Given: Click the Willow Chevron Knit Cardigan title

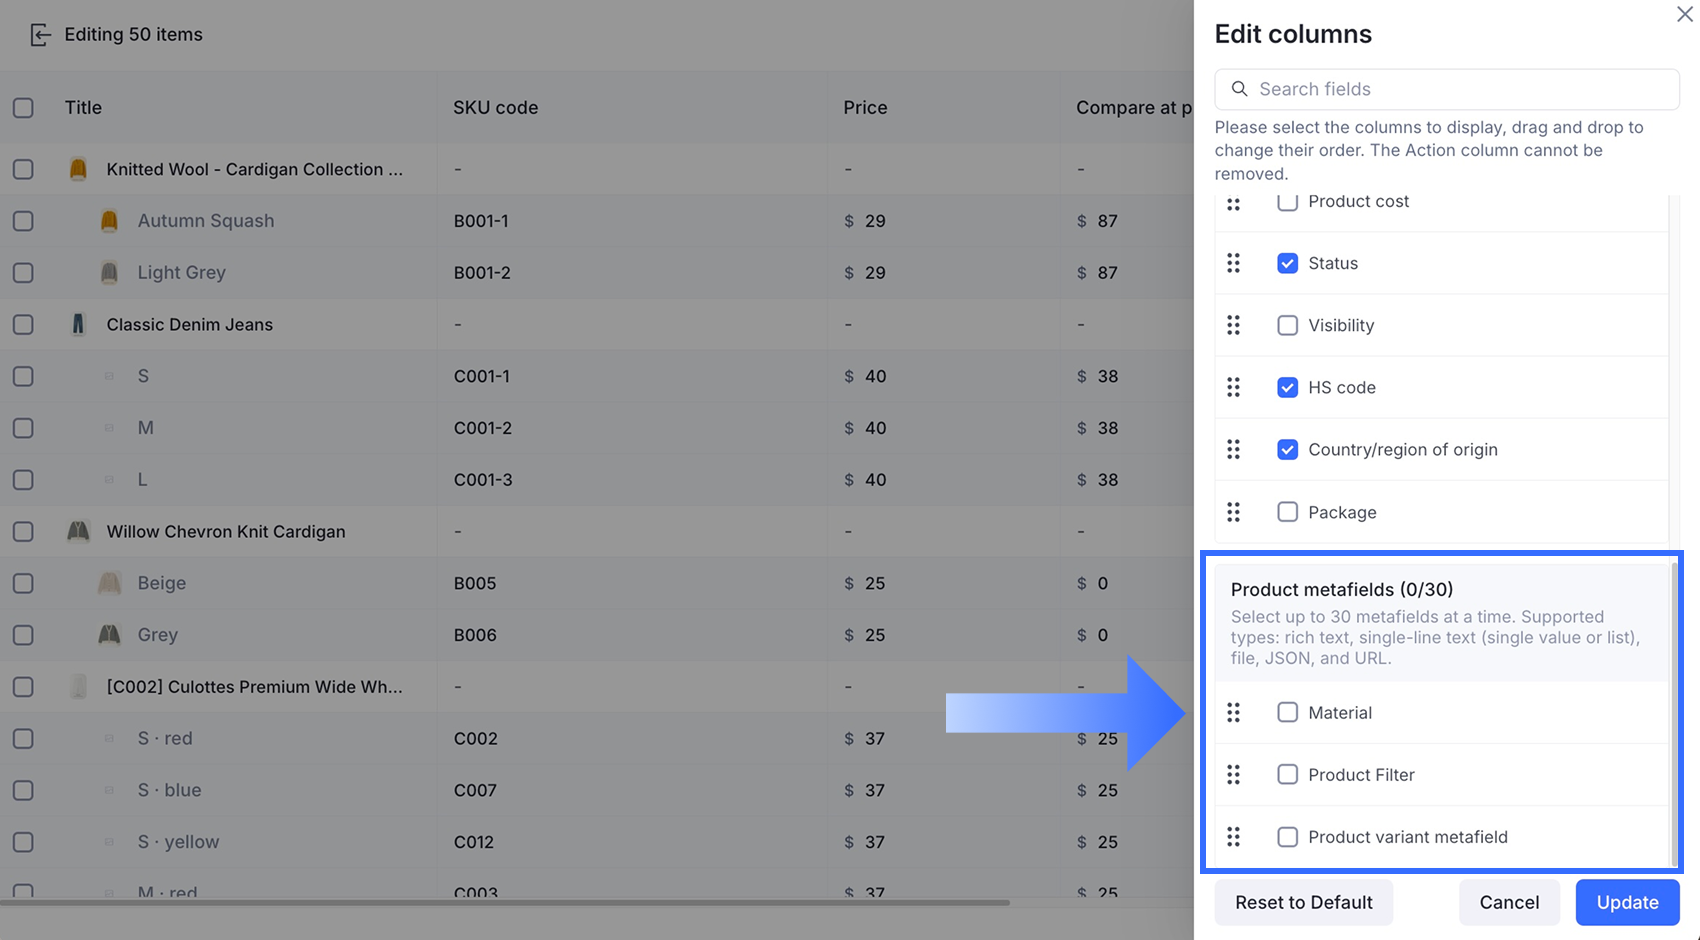Looking at the screenshot, I should 226,531.
